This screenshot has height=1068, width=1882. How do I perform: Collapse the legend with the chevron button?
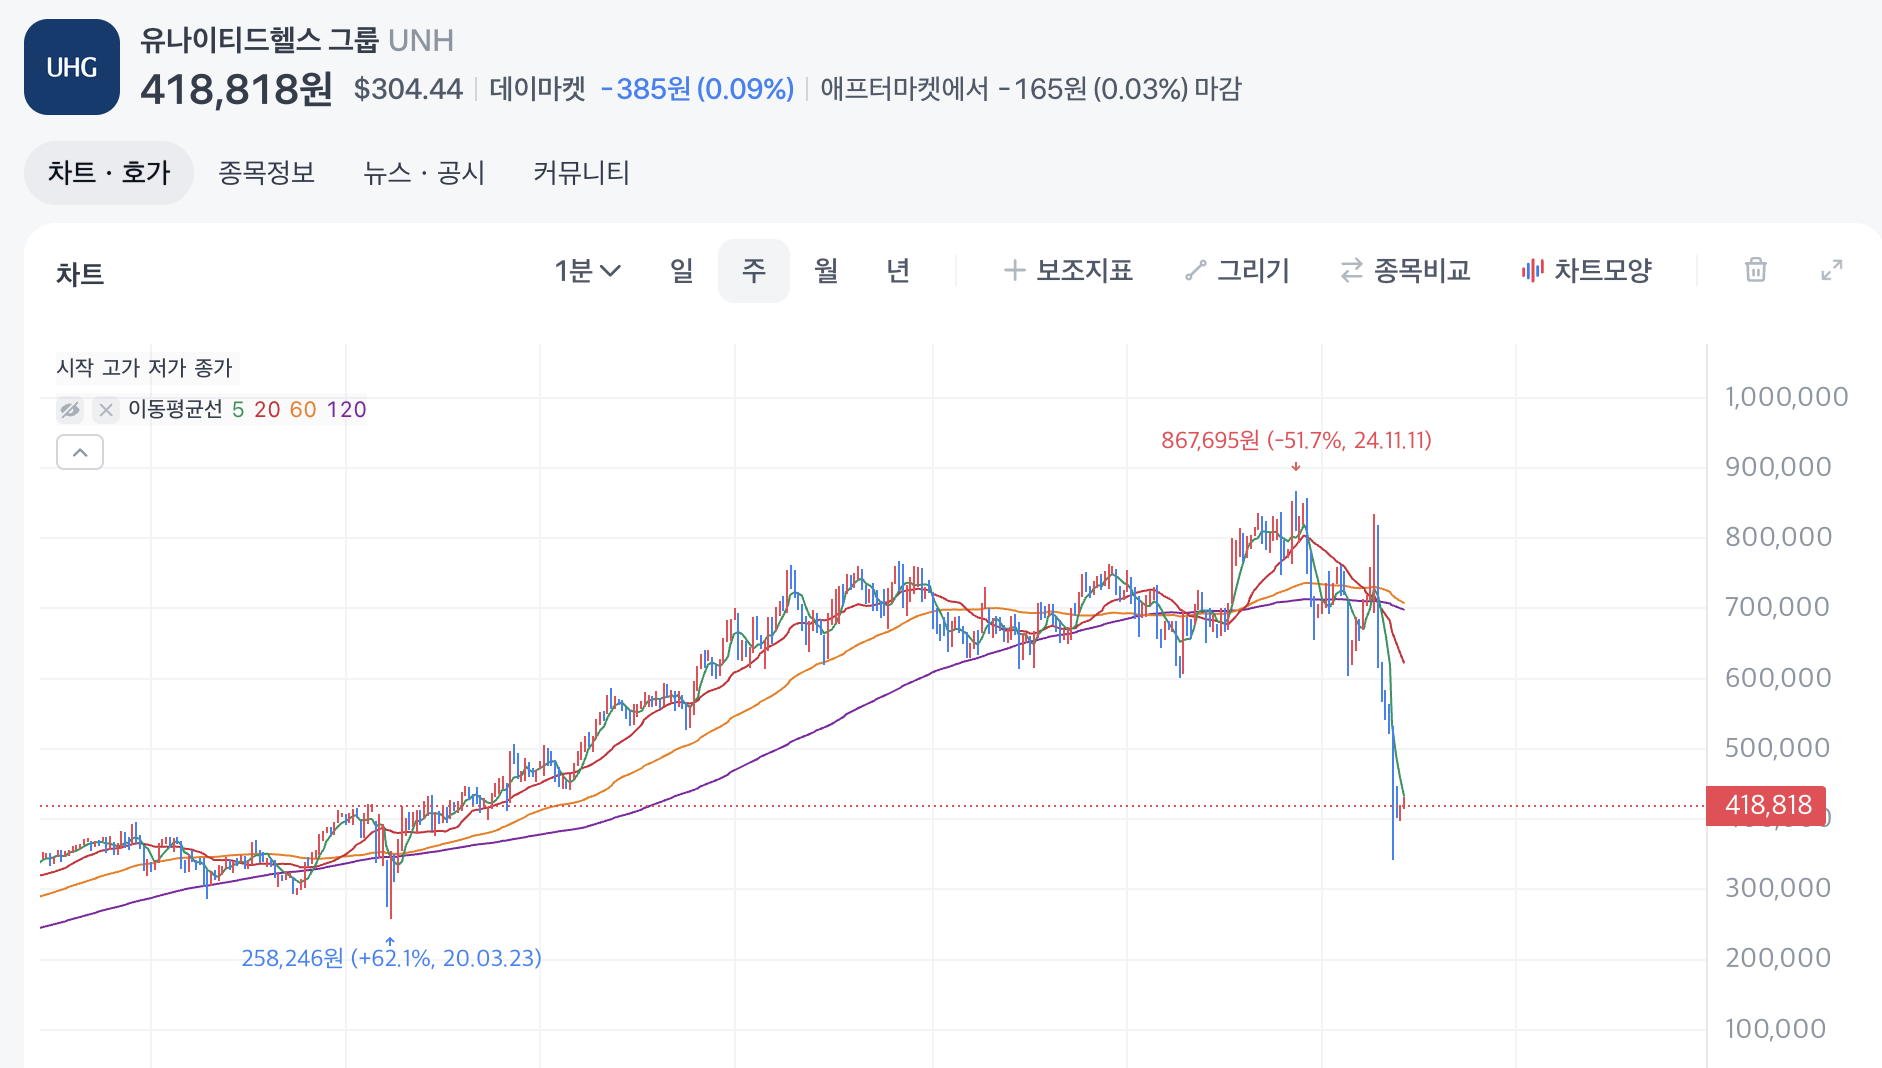[x=80, y=452]
